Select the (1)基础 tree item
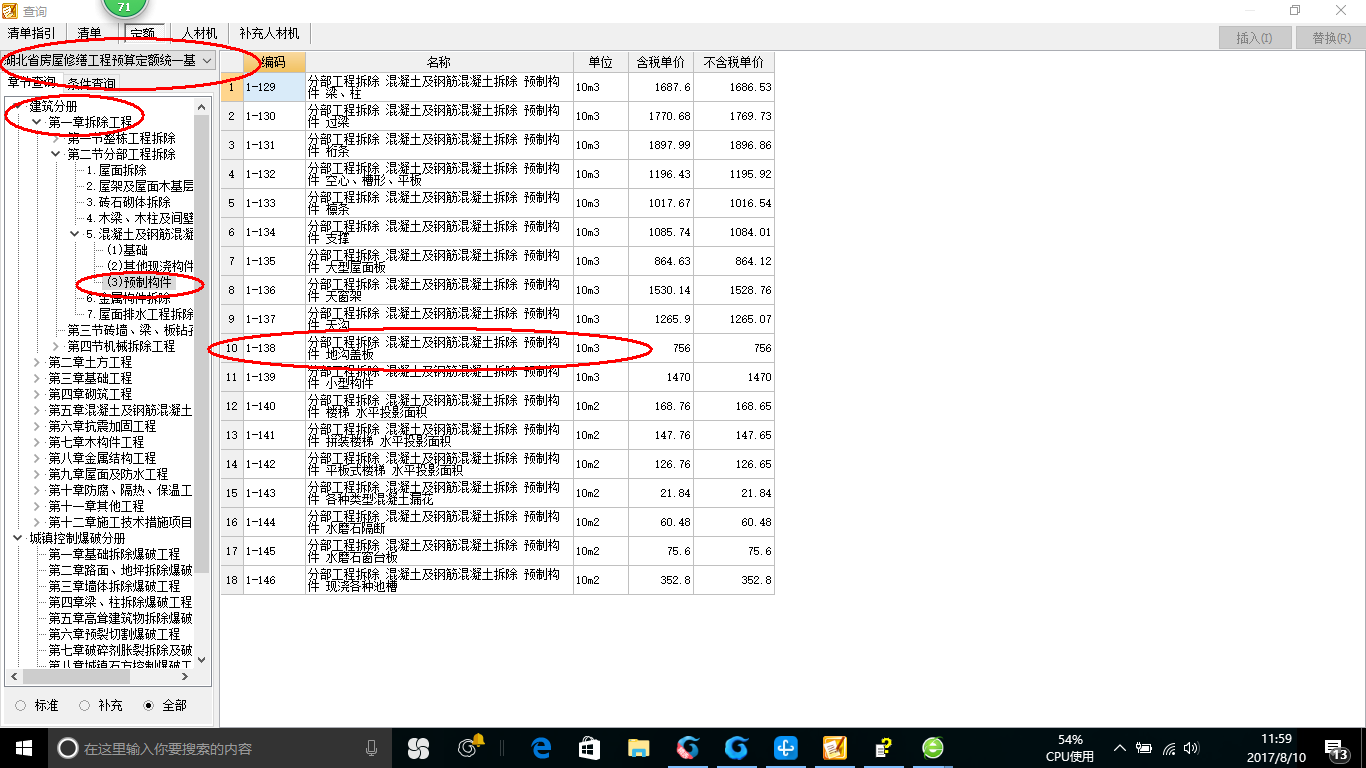 [x=127, y=250]
